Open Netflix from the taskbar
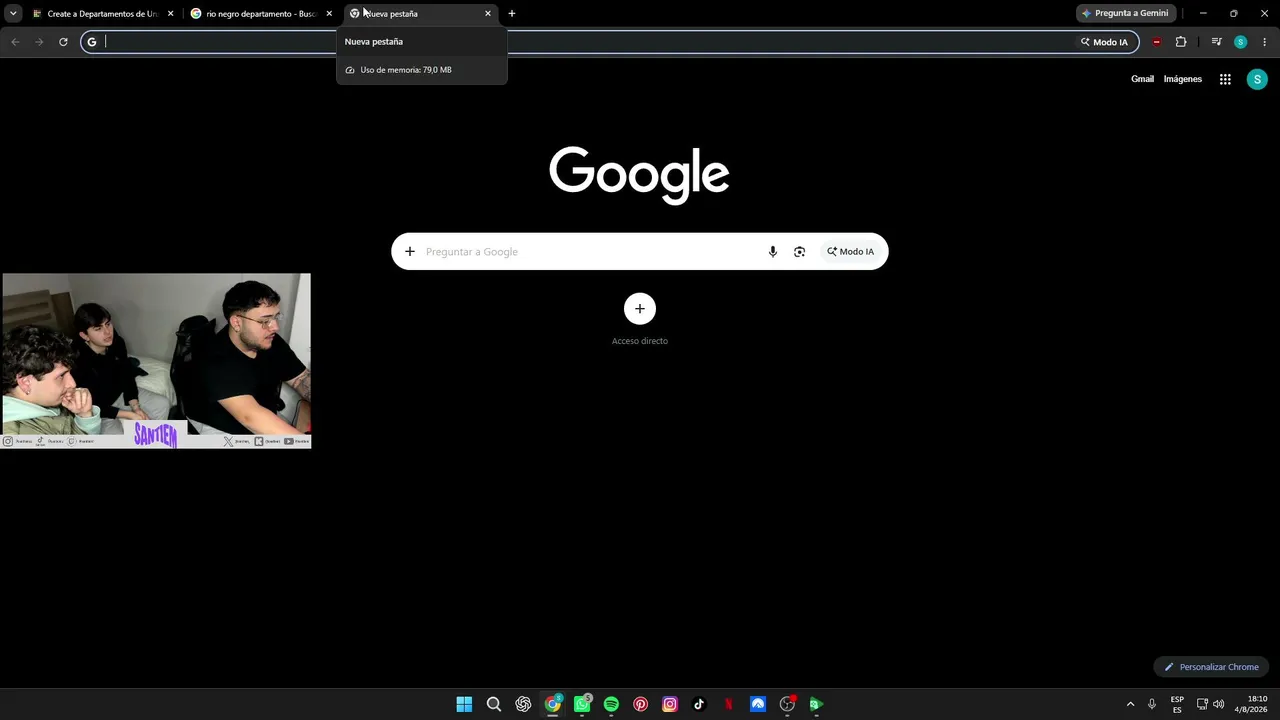Image resolution: width=1280 pixels, height=720 pixels. (729, 704)
